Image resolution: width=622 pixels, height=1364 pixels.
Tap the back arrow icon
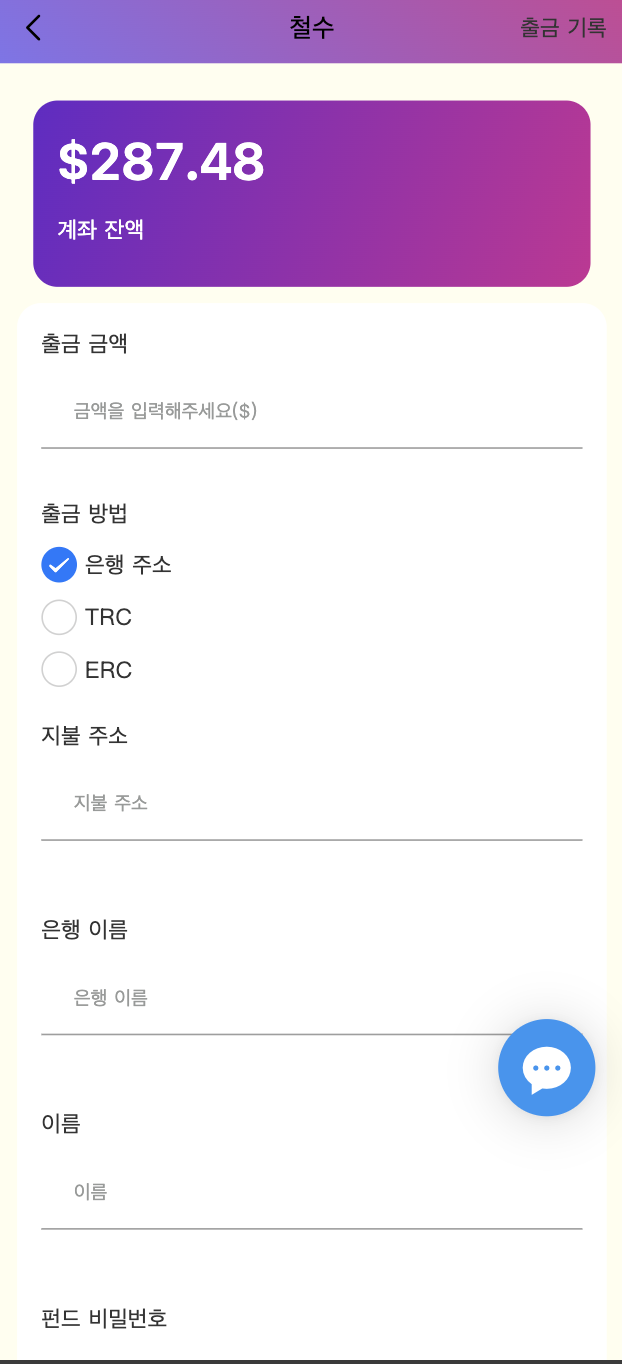pyautogui.click(x=34, y=28)
